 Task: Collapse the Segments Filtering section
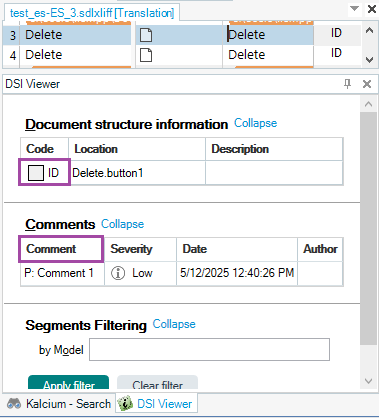pos(174,324)
